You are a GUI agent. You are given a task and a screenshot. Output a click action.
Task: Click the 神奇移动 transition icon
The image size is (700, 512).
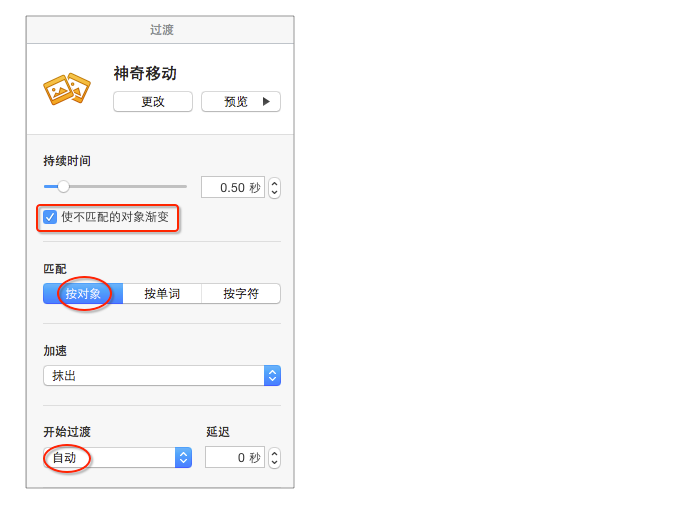click(x=67, y=88)
